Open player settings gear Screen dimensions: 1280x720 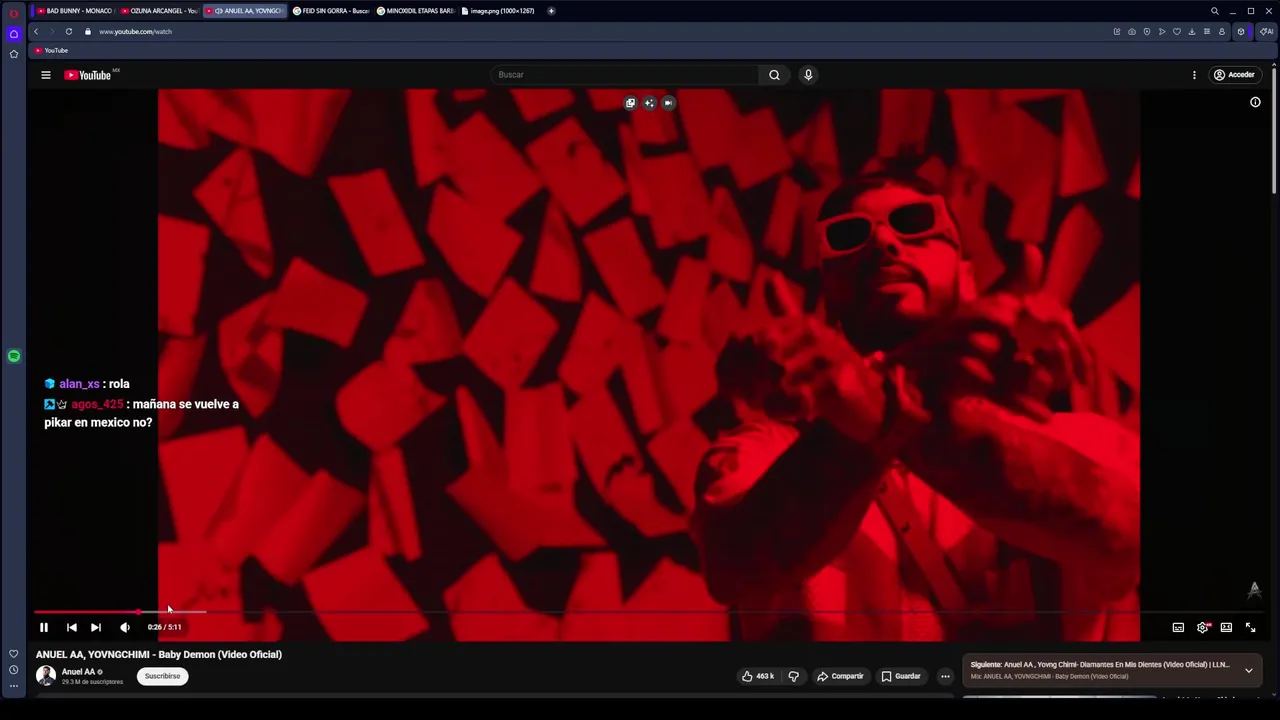point(1203,627)
